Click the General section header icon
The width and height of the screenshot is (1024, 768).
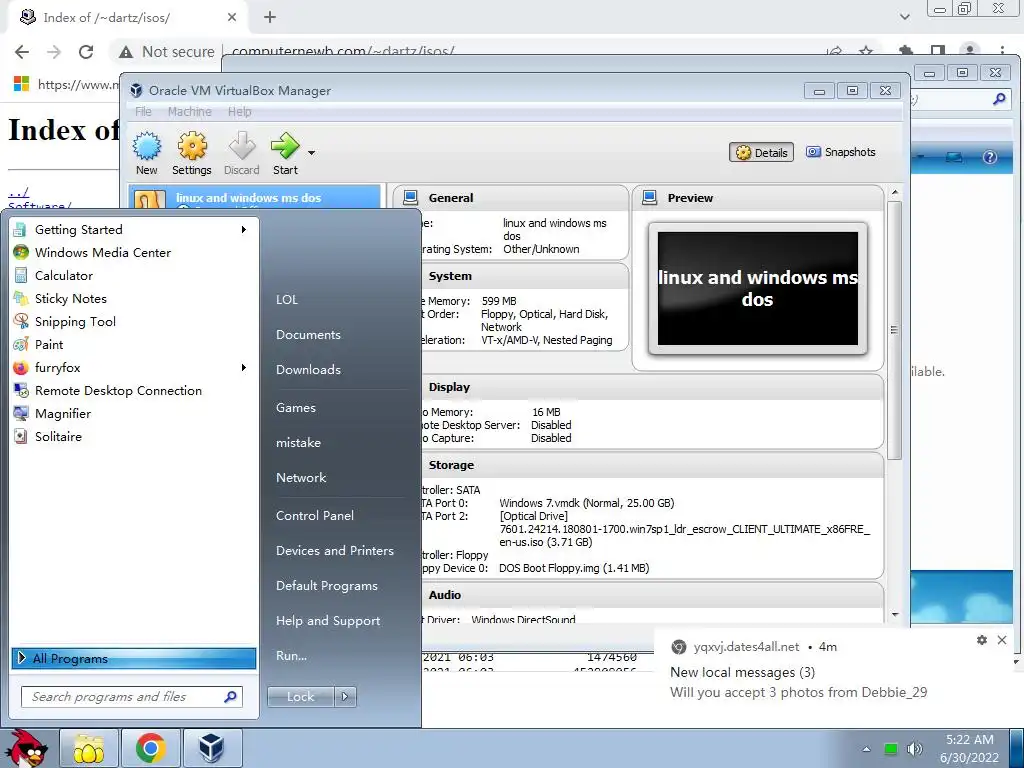coord(411,197)
